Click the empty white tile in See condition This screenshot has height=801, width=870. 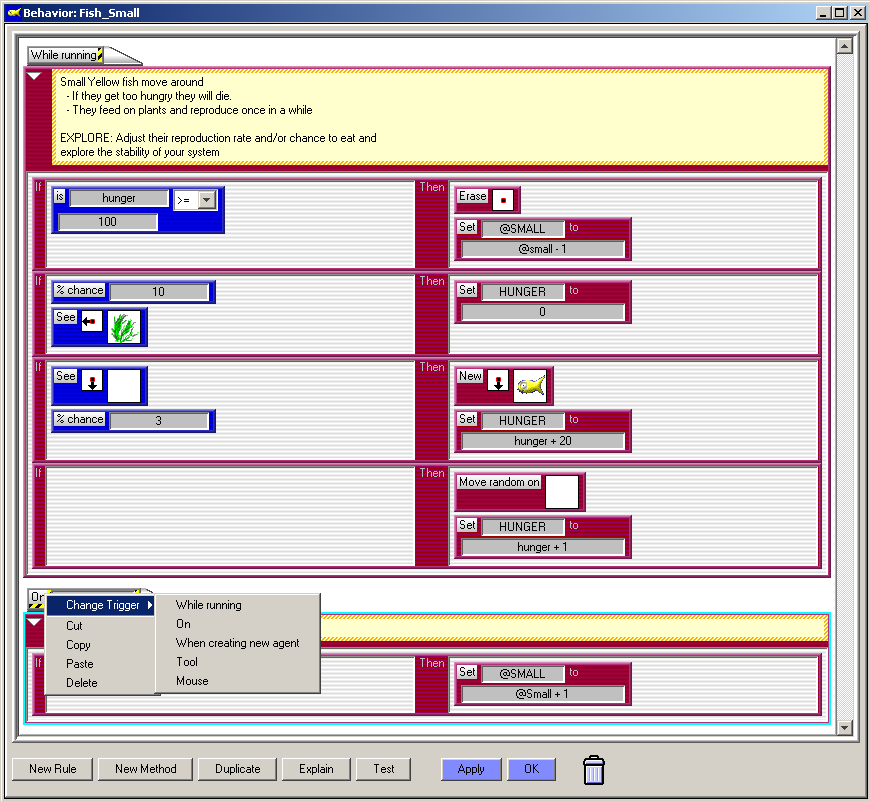pyautogui.click(x=124, y=386)
